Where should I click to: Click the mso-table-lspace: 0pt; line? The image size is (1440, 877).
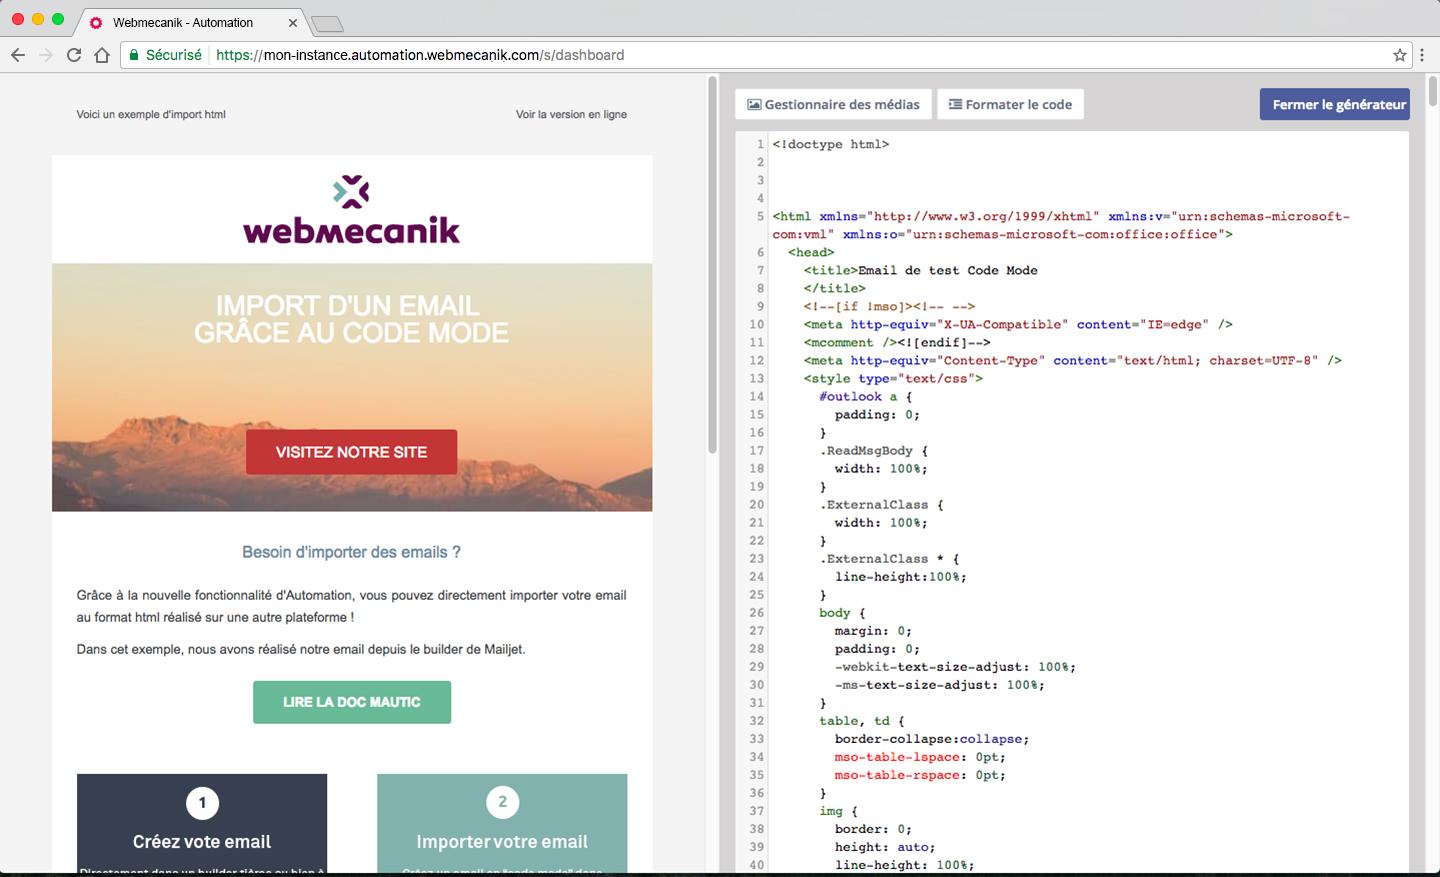click(920, 757)
